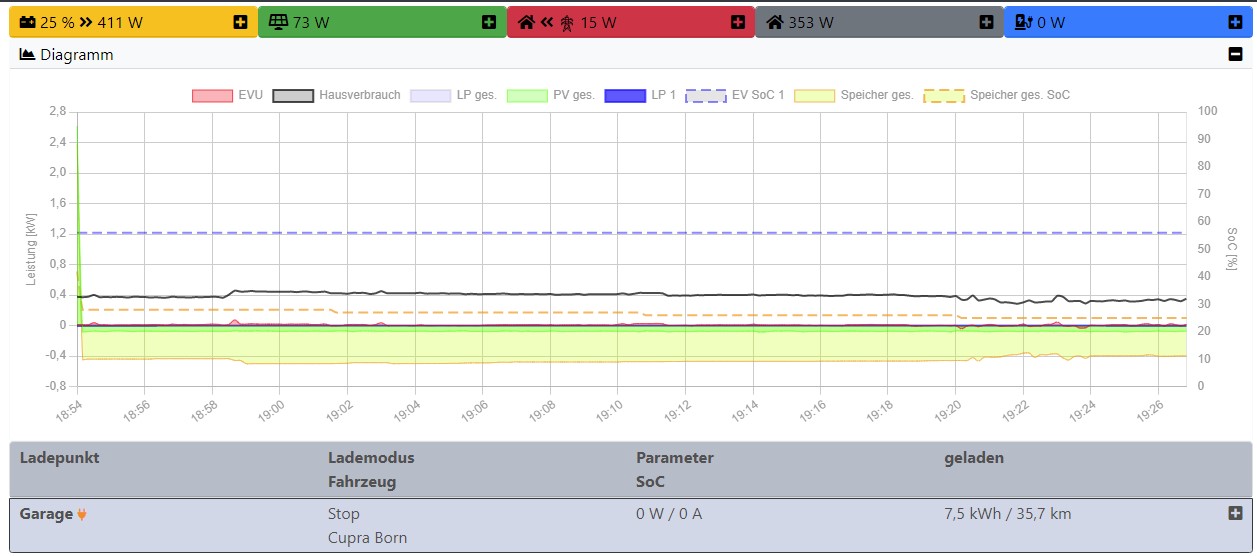Click the Fahrzeug header label
This screenshot has height=556, width=1257.
coord(362,482)
